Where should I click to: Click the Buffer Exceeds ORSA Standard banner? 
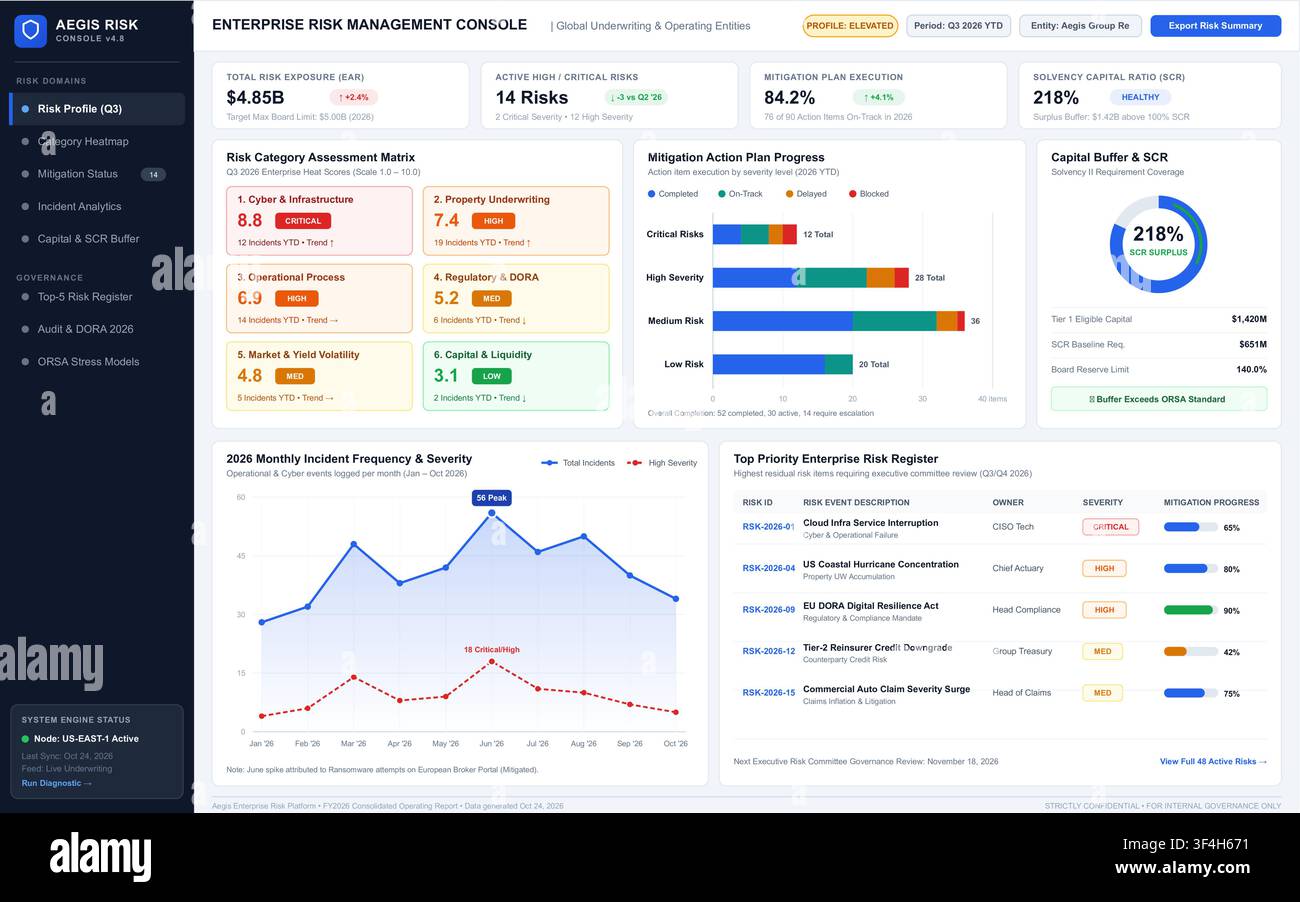pyautogui.click(x=1159, y=399)
